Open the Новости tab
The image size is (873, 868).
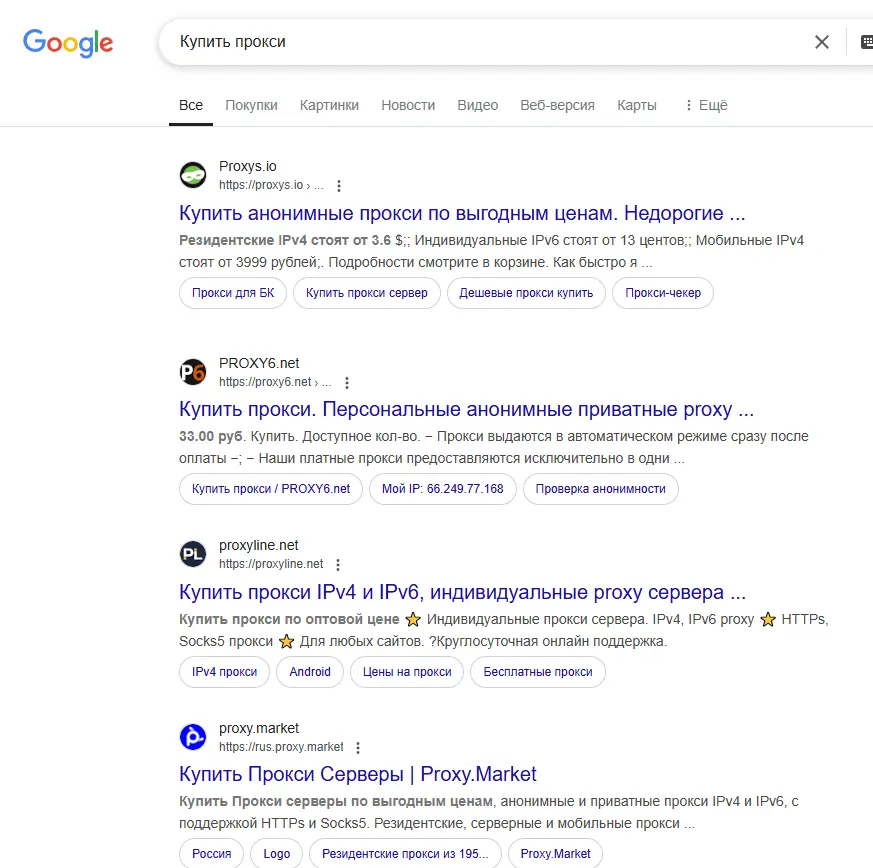pyautogui.click(x=408, y=105)
